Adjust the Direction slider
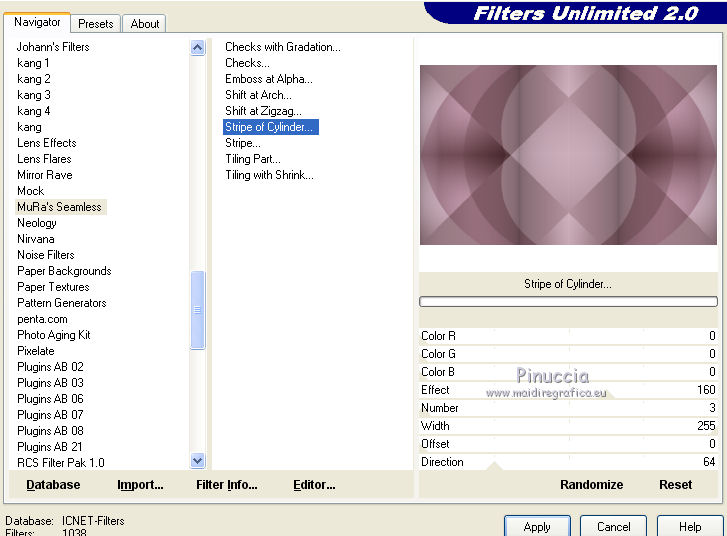This screenshot has width=727, height=536. coord(568,462)
